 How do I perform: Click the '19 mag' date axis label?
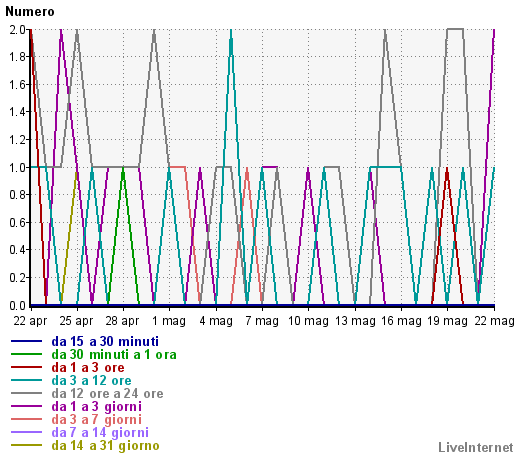pyautogui.click(x=447, y=321)
